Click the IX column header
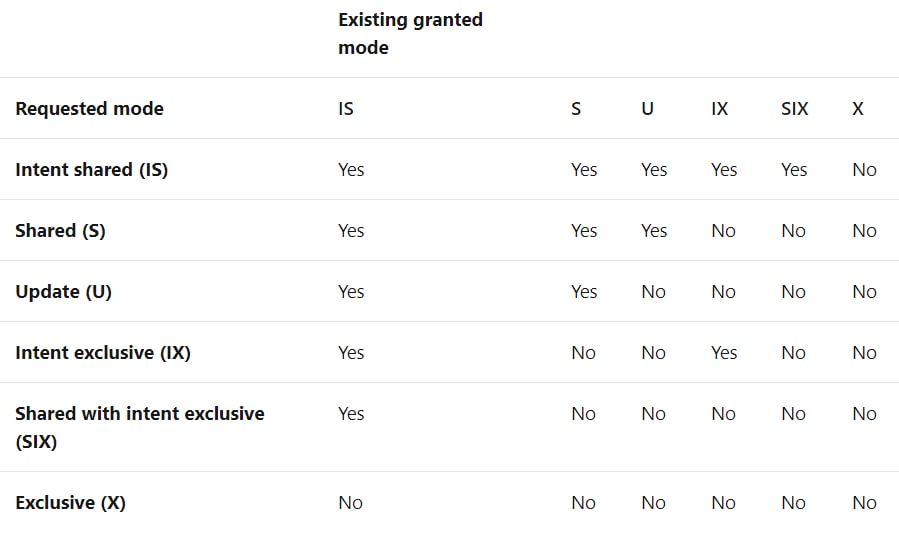899x539 pixels. [x=720, y=108]
